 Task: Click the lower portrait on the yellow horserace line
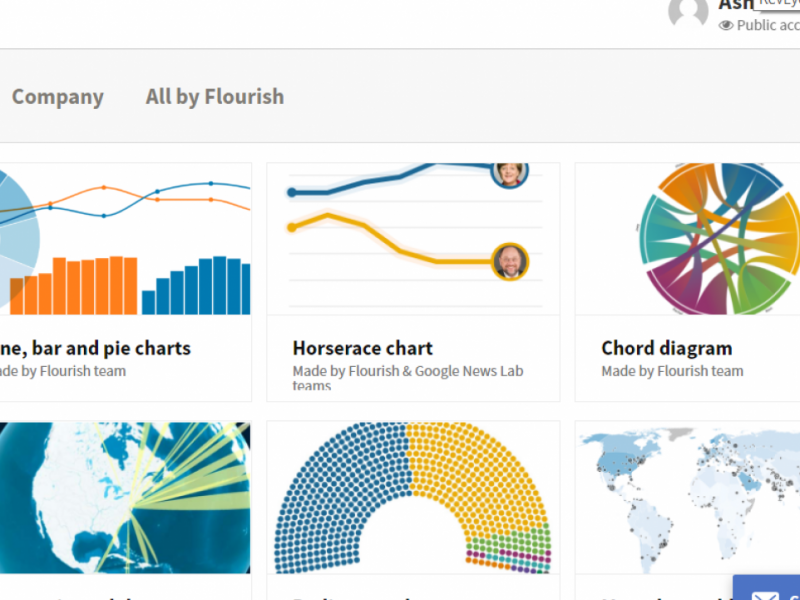(510, 262)
